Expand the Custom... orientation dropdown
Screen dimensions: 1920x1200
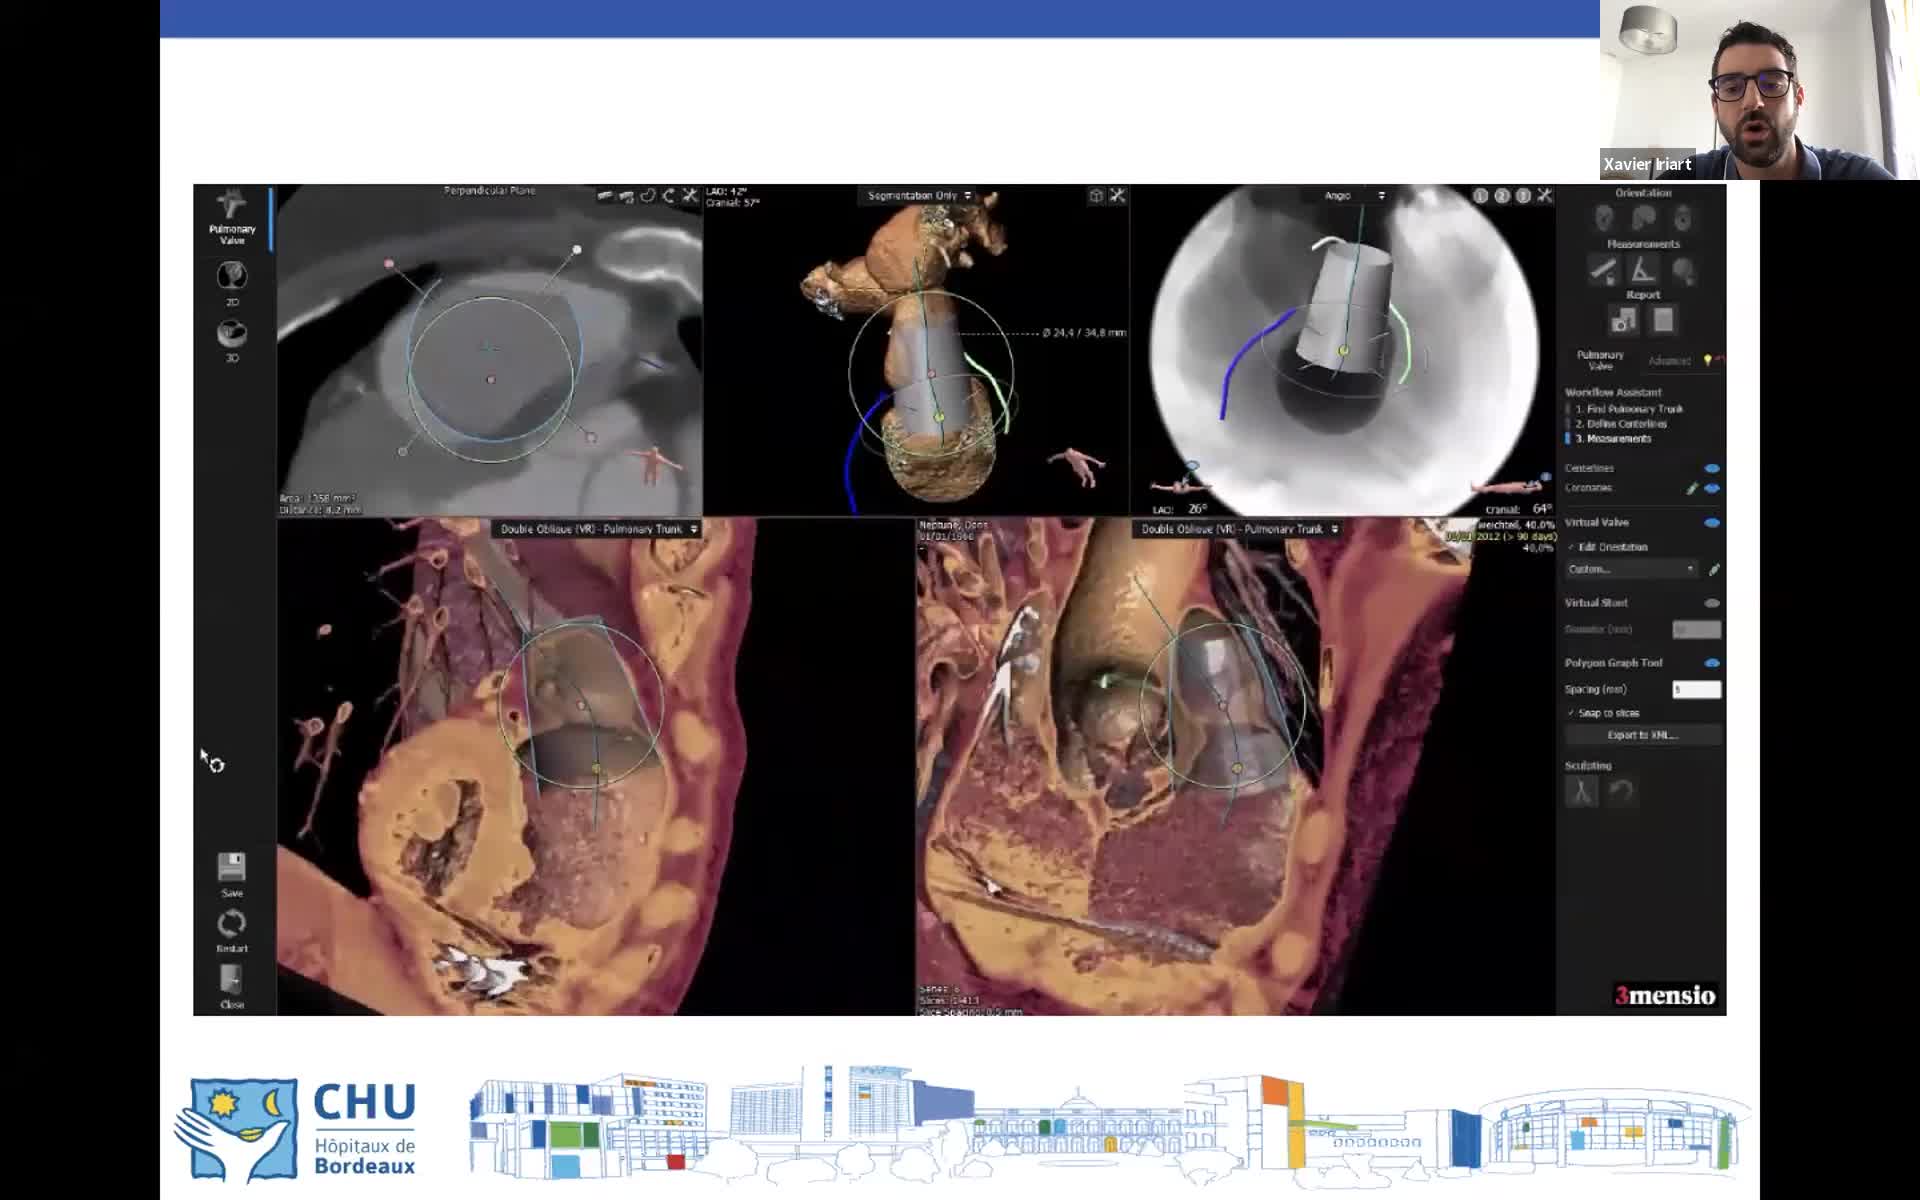pos(1630,569)
